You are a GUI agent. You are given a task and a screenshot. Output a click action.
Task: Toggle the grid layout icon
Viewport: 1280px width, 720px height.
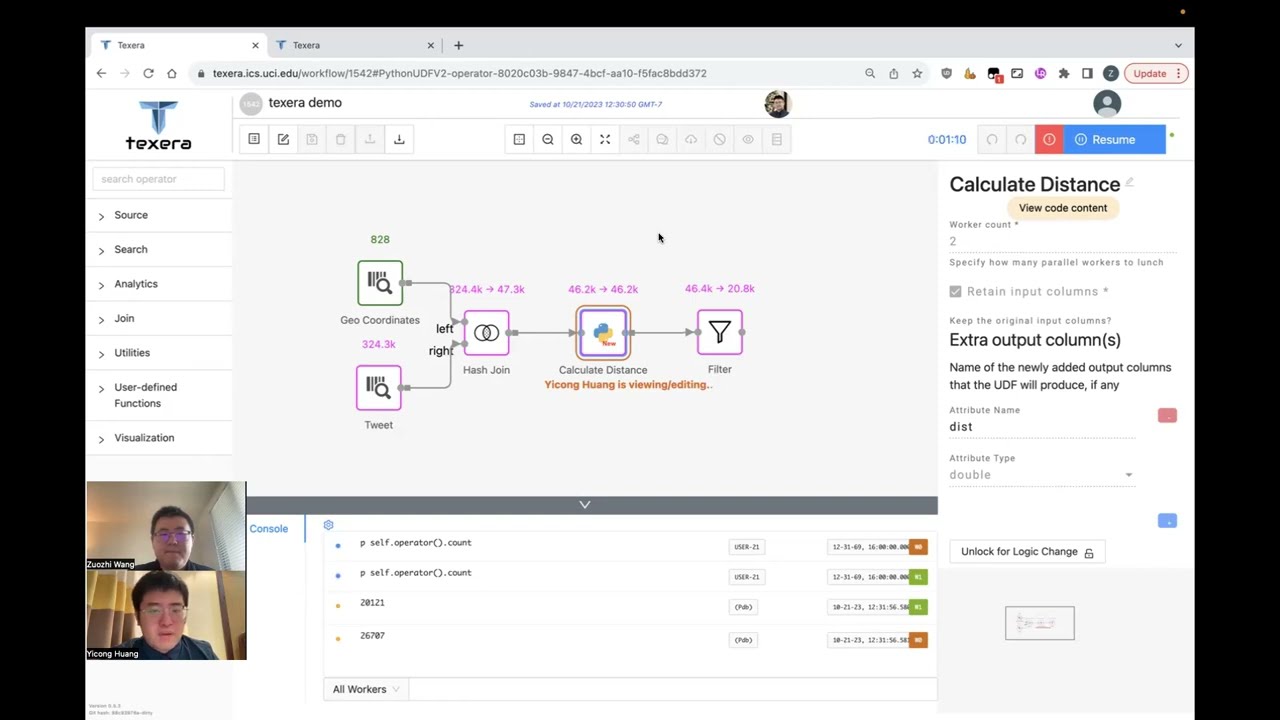tap(519, 139)
